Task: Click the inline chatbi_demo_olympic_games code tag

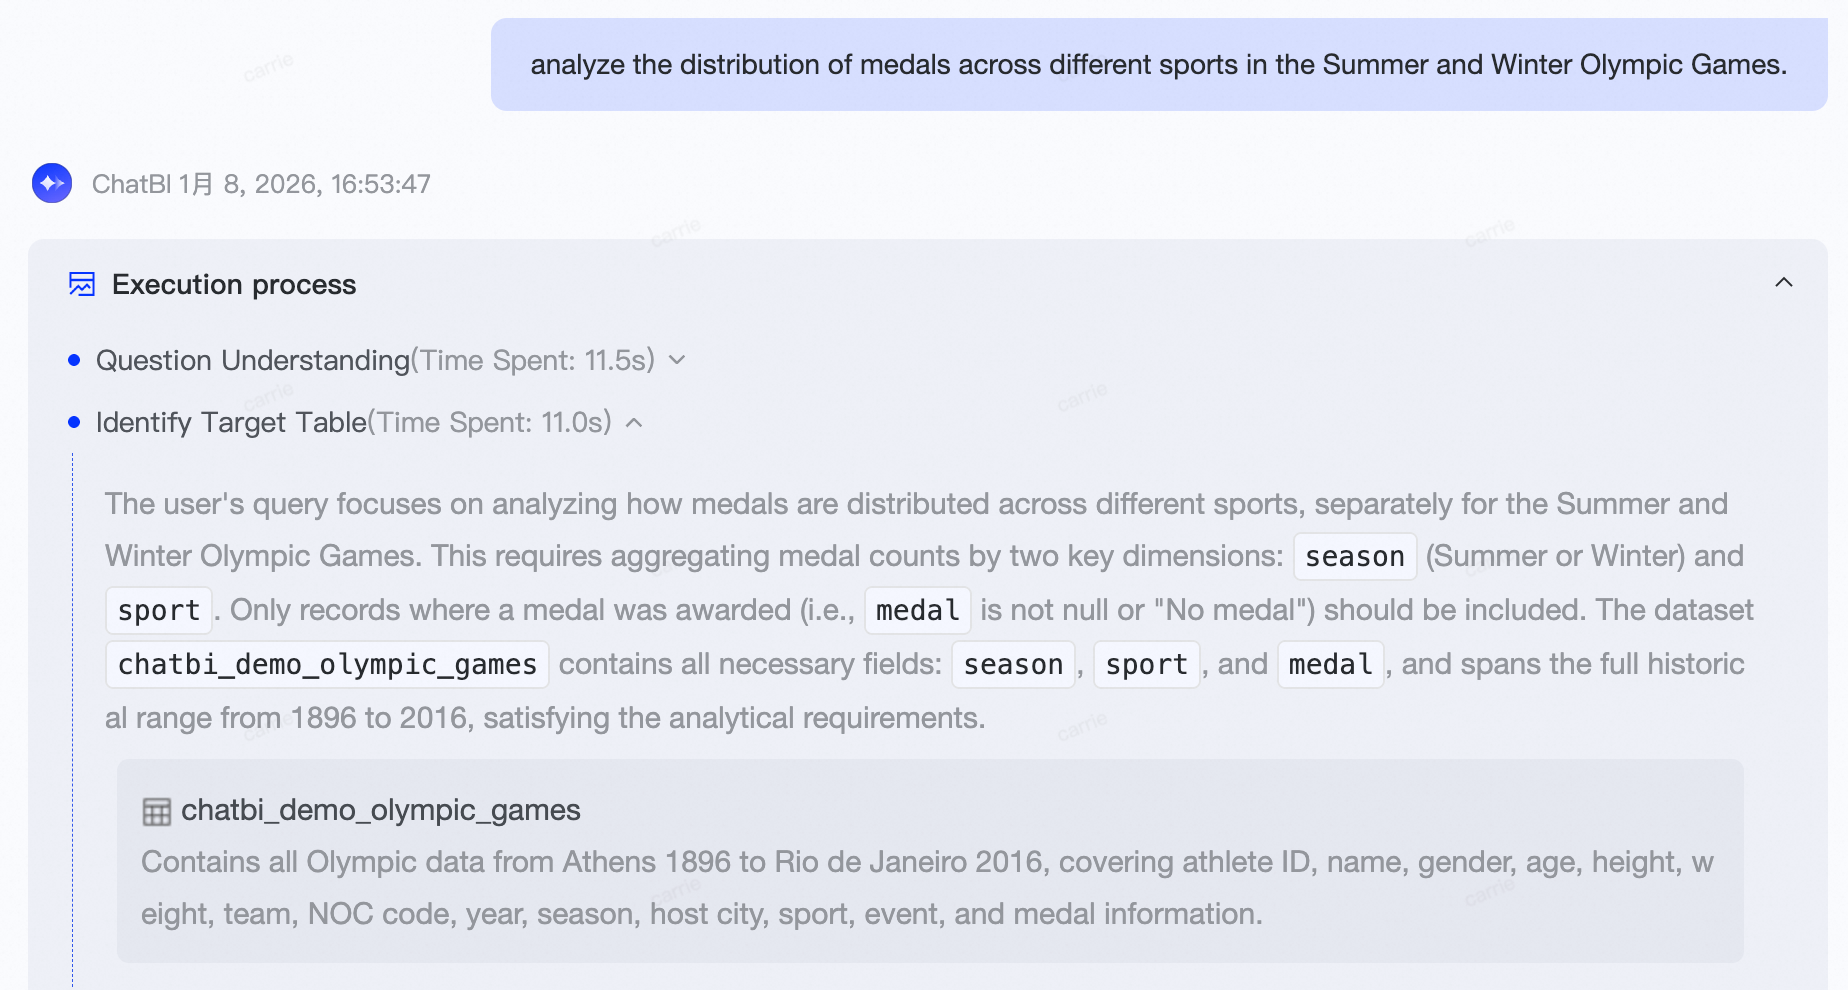Action: [x=327, y=665]
